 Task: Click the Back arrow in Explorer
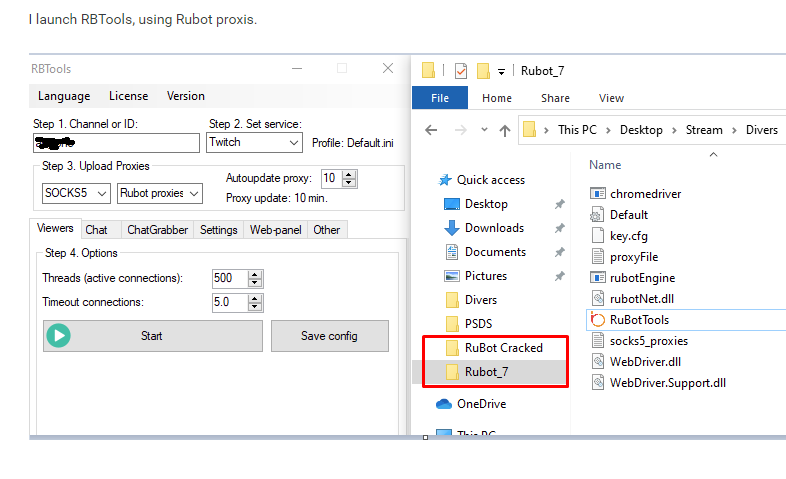point(431,130)
